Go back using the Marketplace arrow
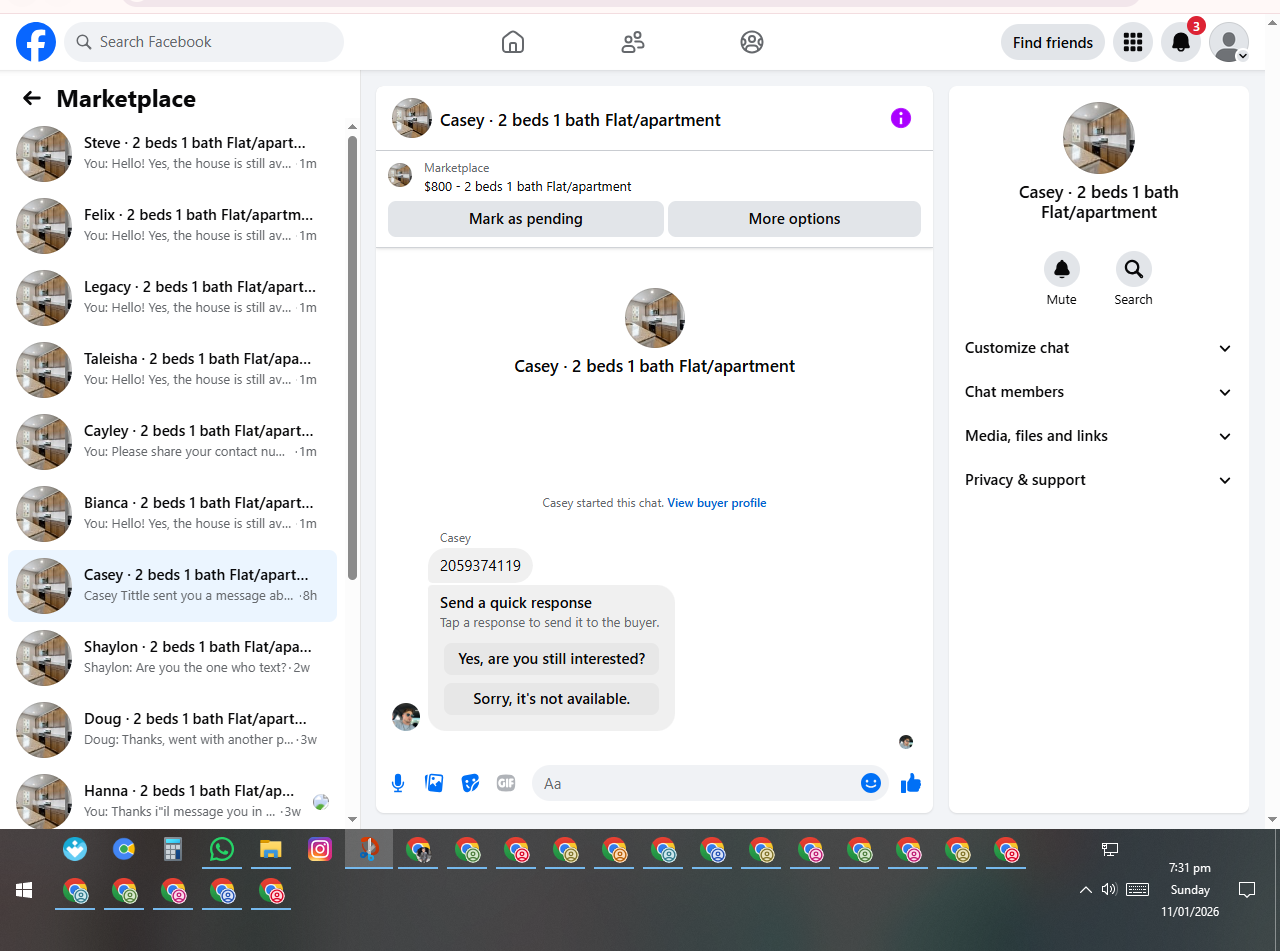Viewport: 1280px width, 951px height. pos(32,98)
